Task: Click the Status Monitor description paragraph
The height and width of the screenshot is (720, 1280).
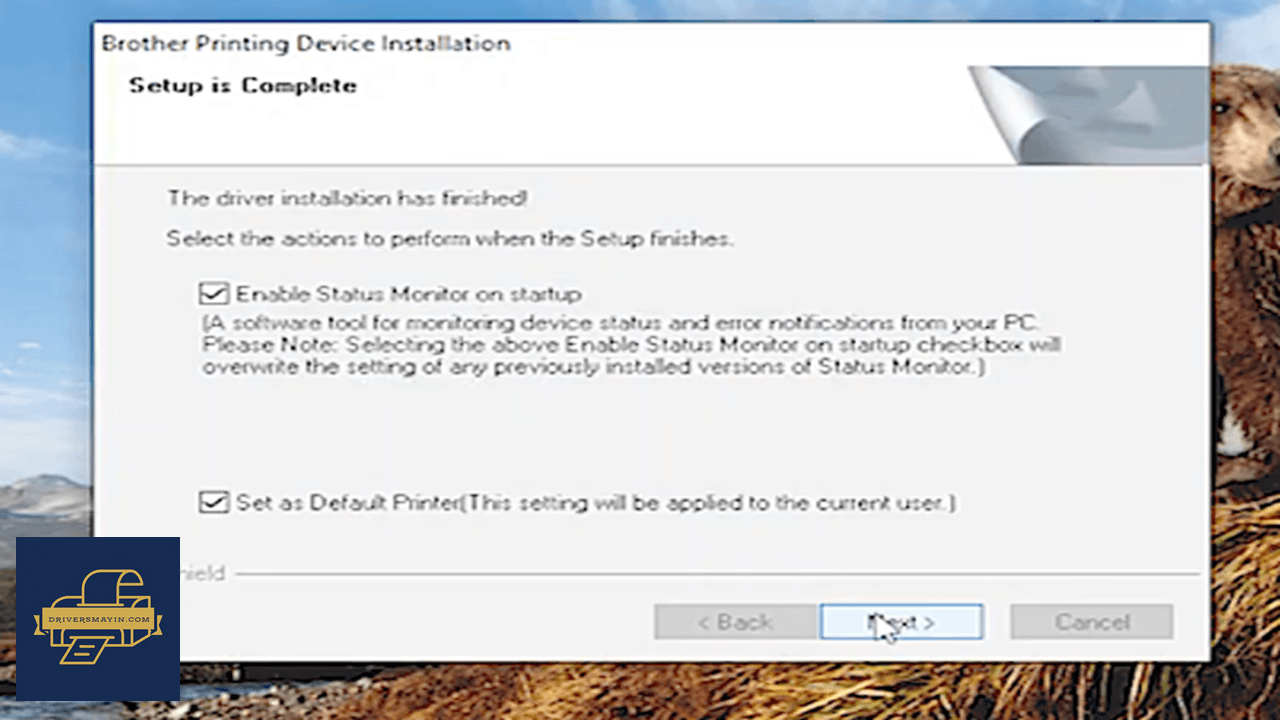Action: 632,345
